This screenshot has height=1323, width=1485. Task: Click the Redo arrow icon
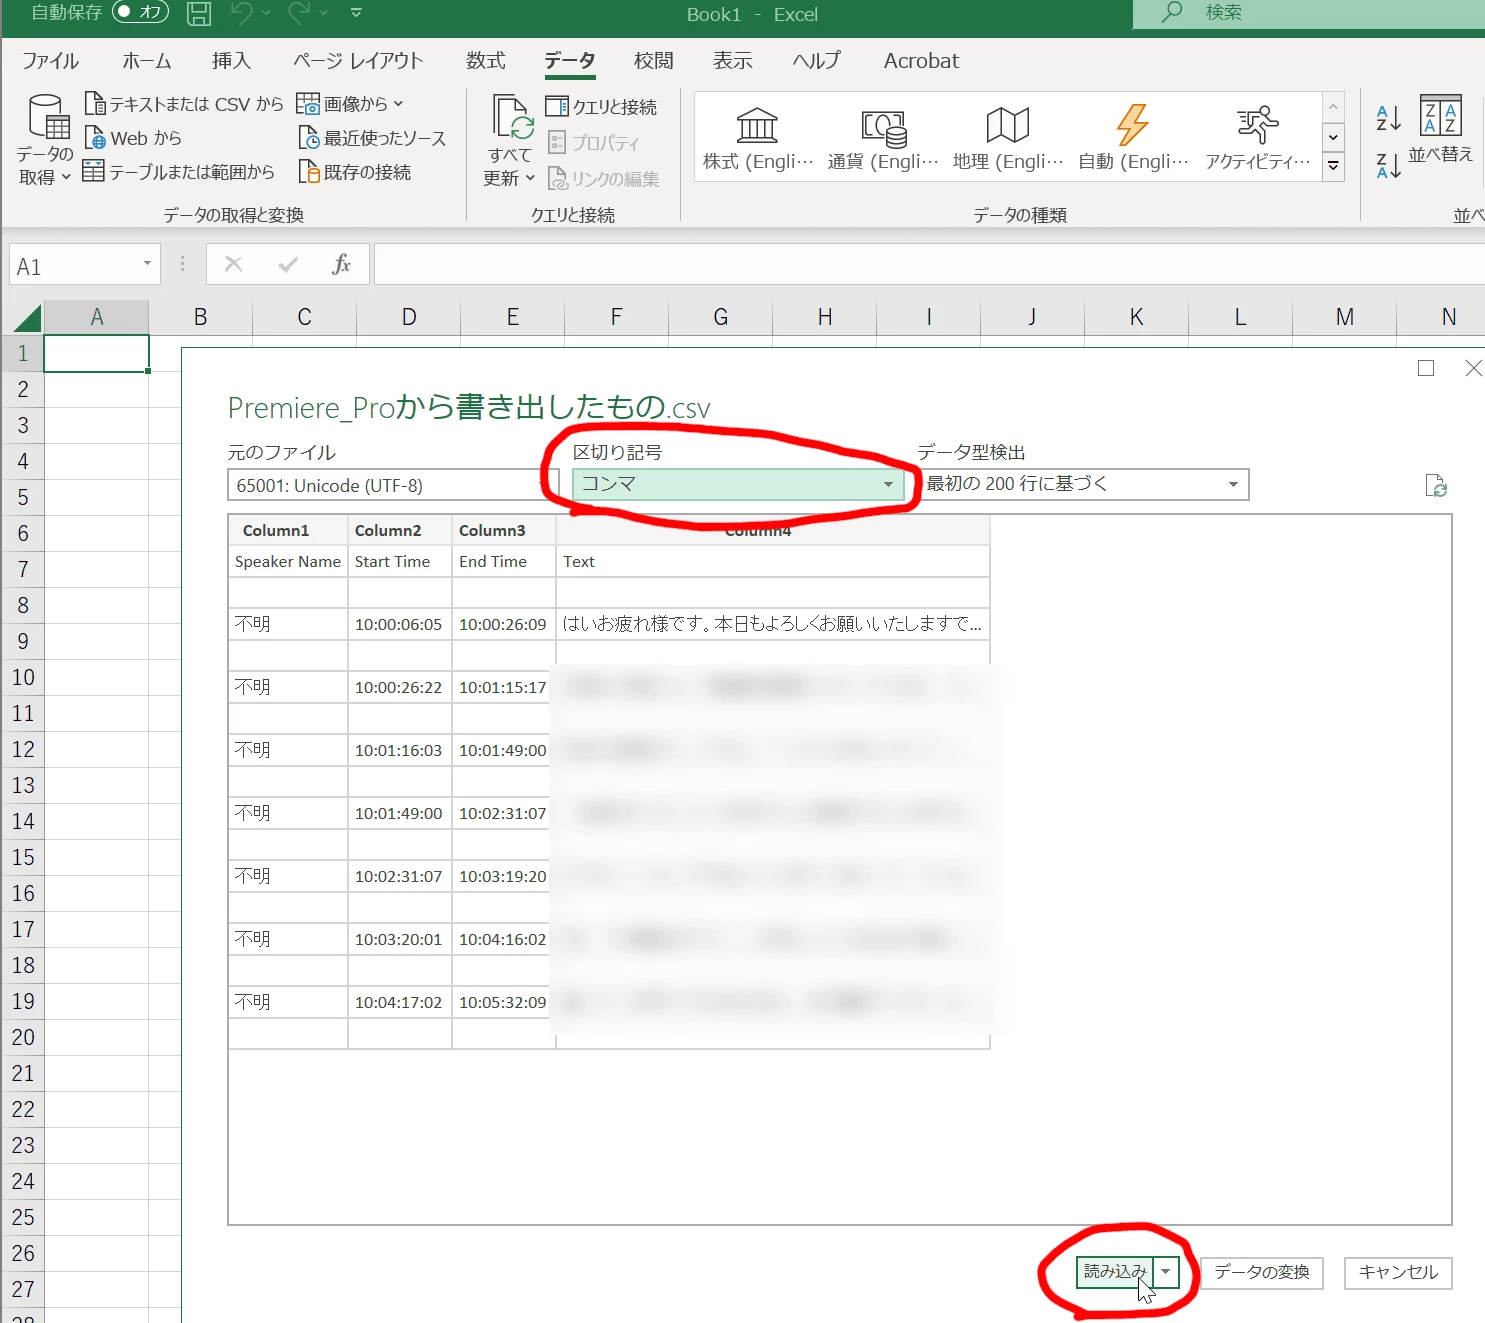coord(299,13)
